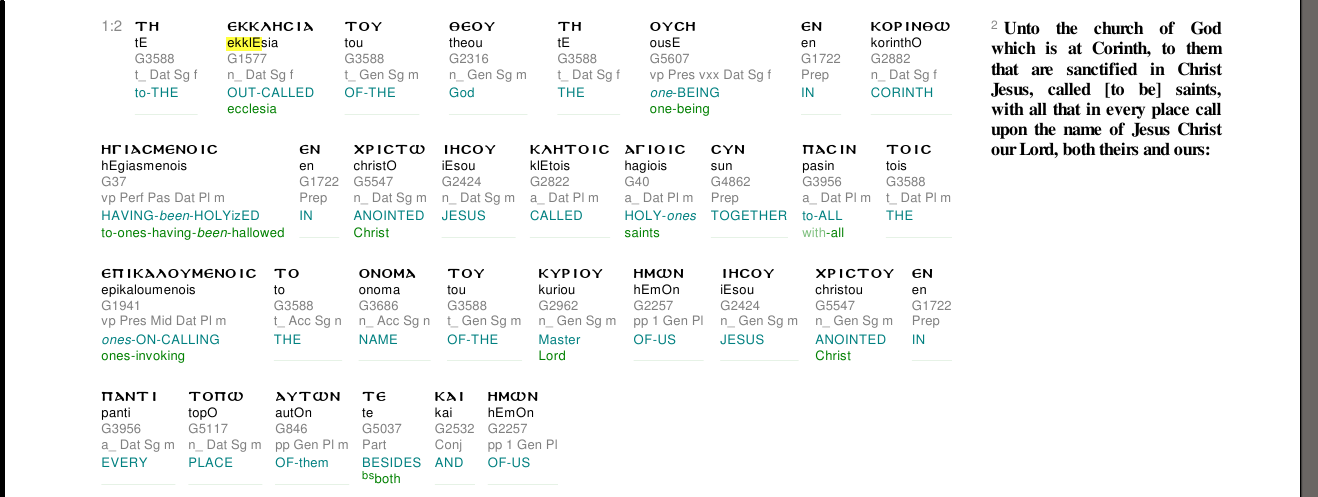Screen dimensions: 1318x497
Task: Click the gloss OUT-CALLED
Action: (270, 92)
